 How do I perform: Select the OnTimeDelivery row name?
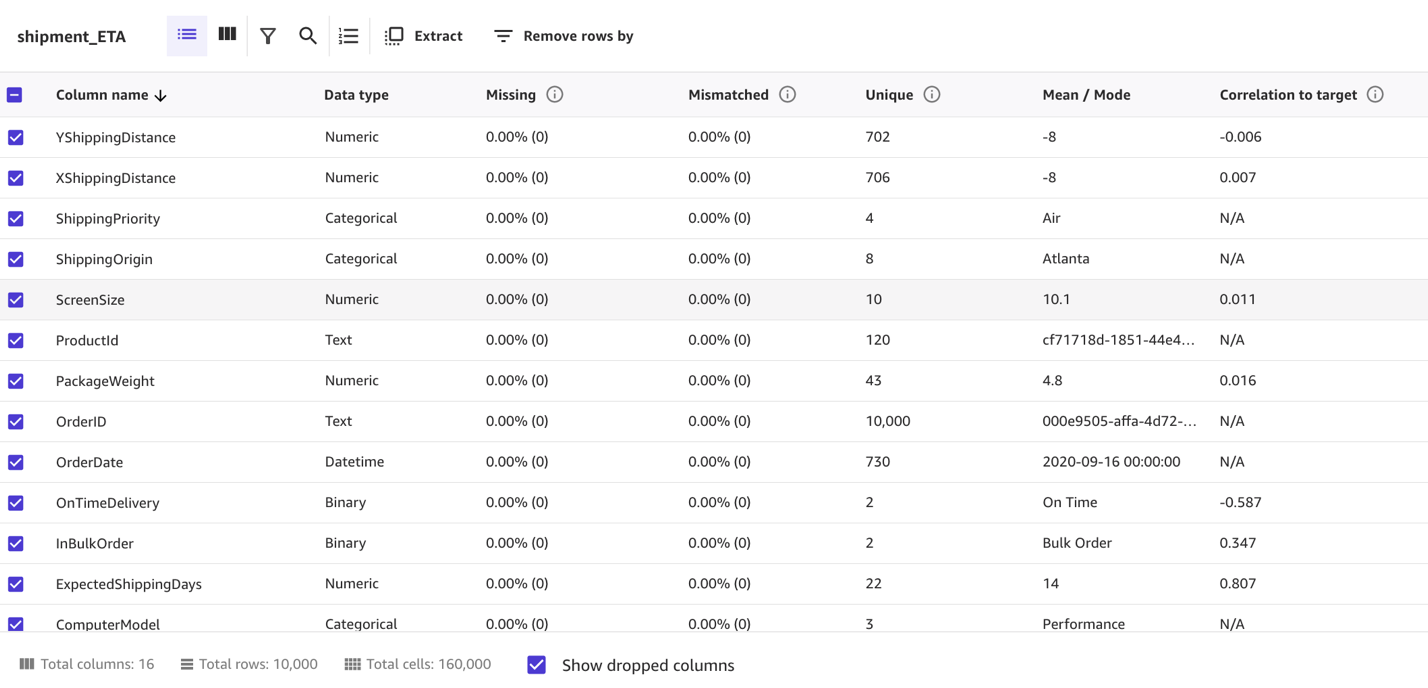pyautogui.click(x=108, y=503)
